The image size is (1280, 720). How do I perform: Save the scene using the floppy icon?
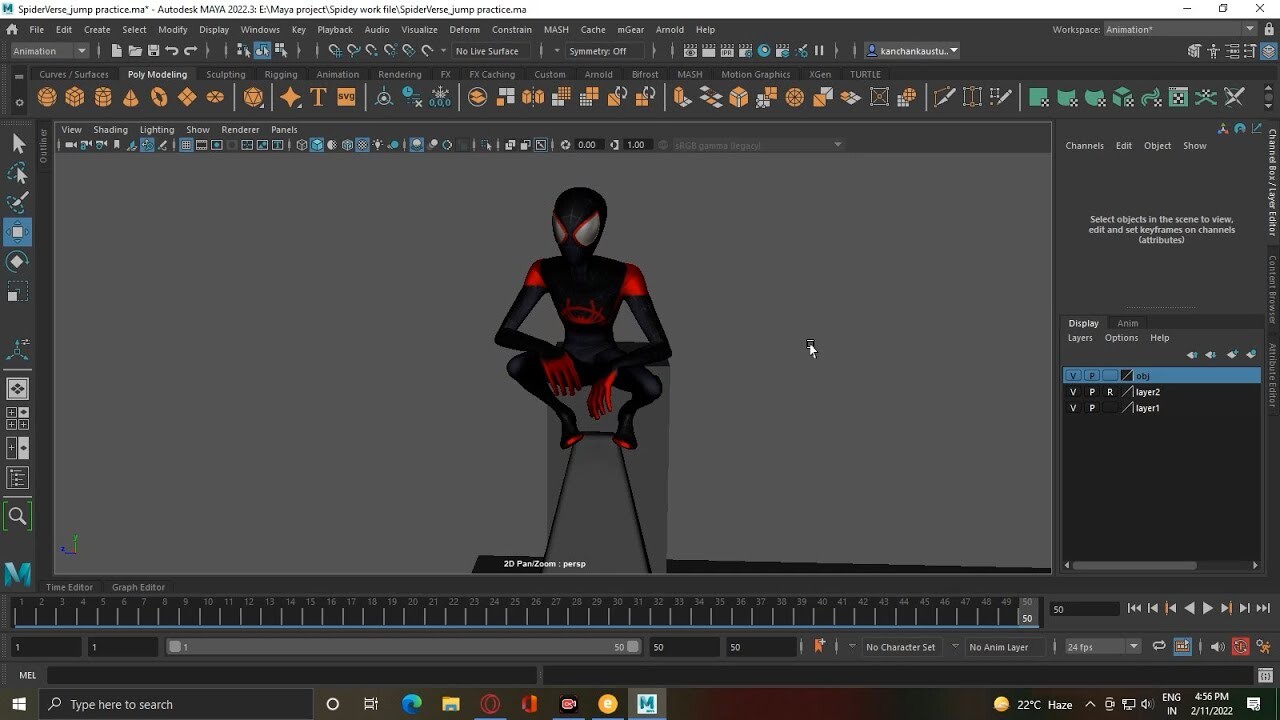click(153, 51)
